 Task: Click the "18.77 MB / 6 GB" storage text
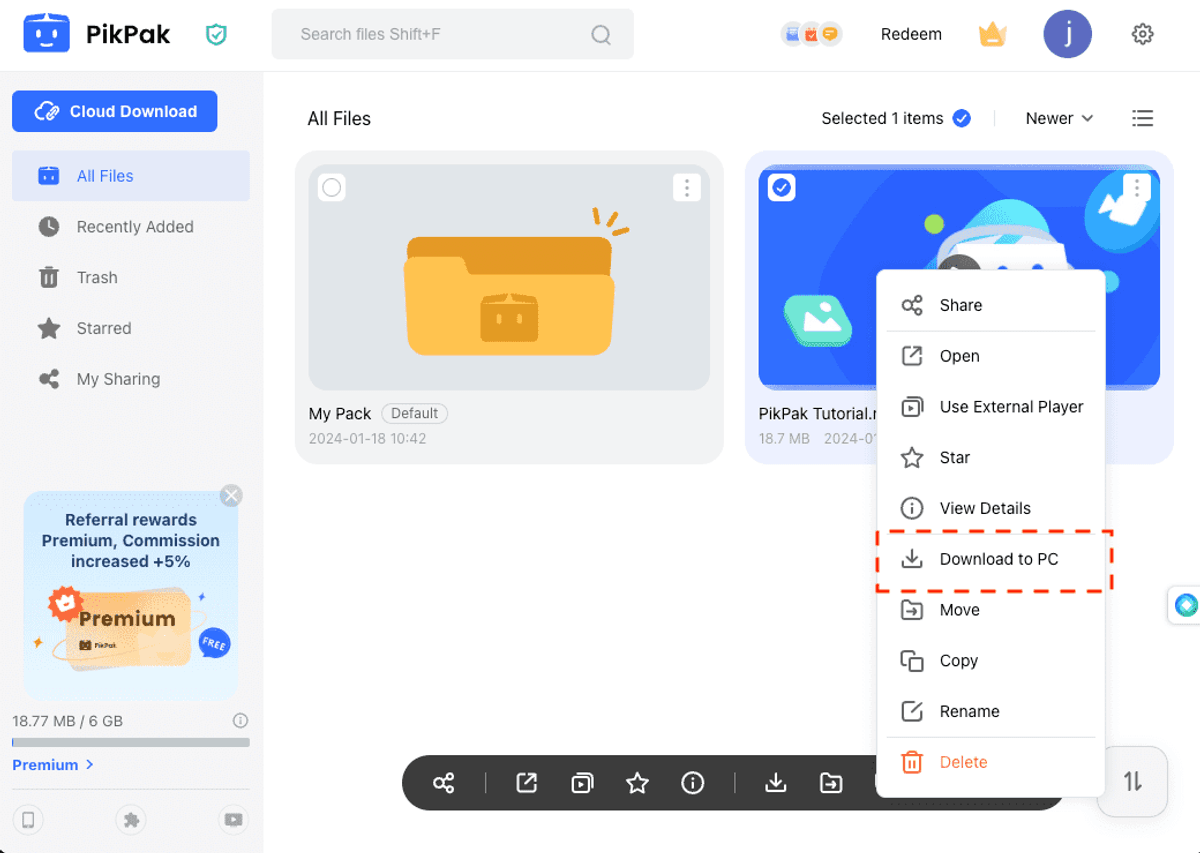click(x=67, y=721)
